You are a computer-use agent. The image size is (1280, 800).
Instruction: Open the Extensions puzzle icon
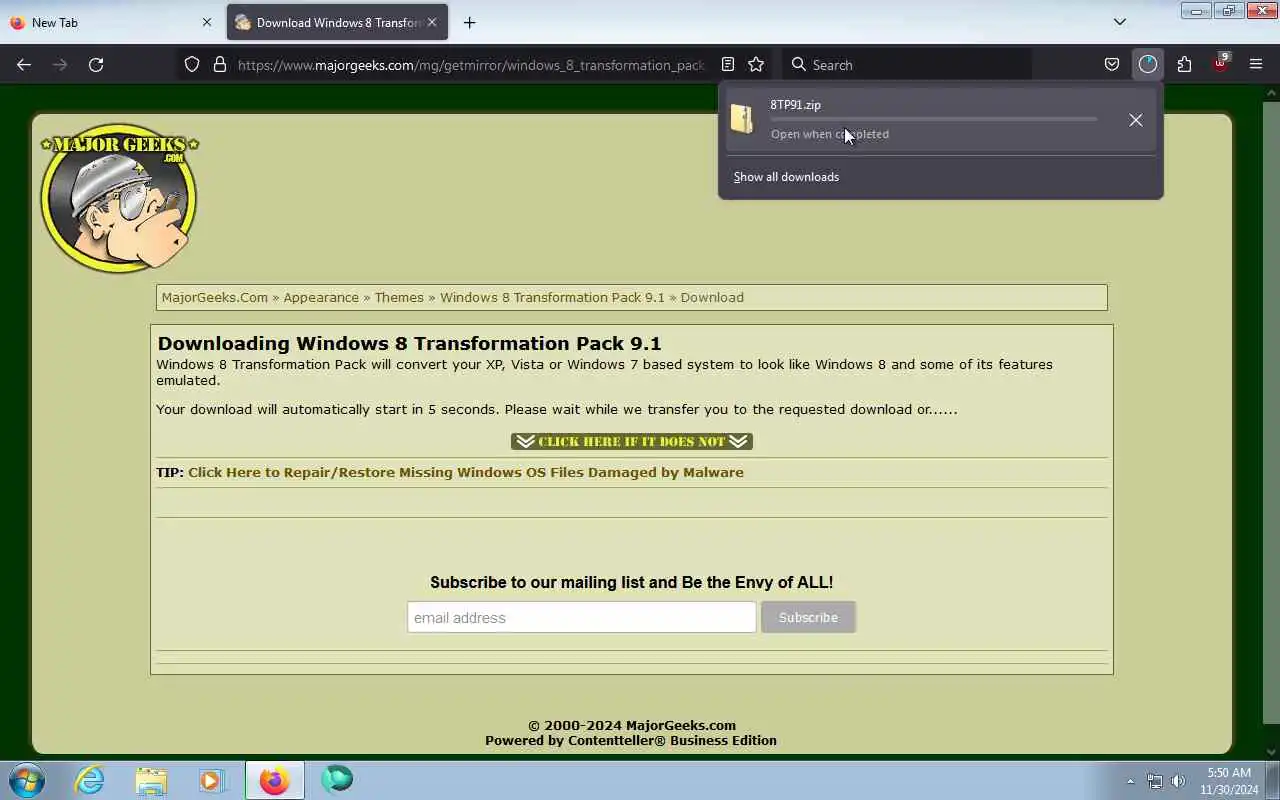tap(1184, 64)
